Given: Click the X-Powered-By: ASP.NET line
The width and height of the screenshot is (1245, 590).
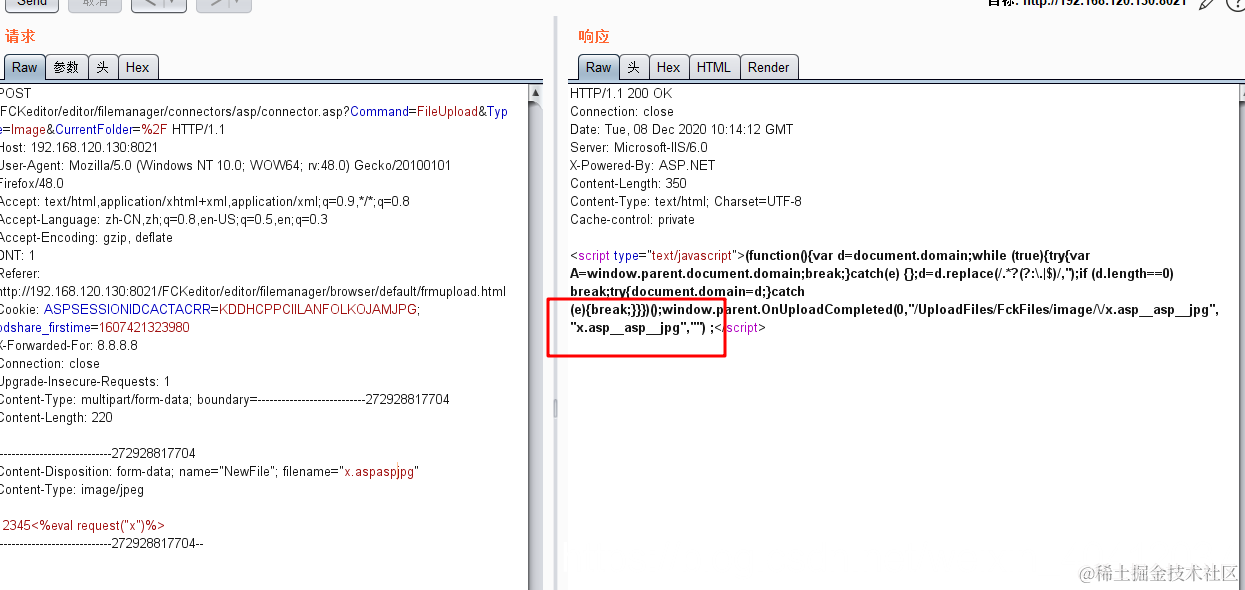Looking at the screenshot, I should point(642,165).
